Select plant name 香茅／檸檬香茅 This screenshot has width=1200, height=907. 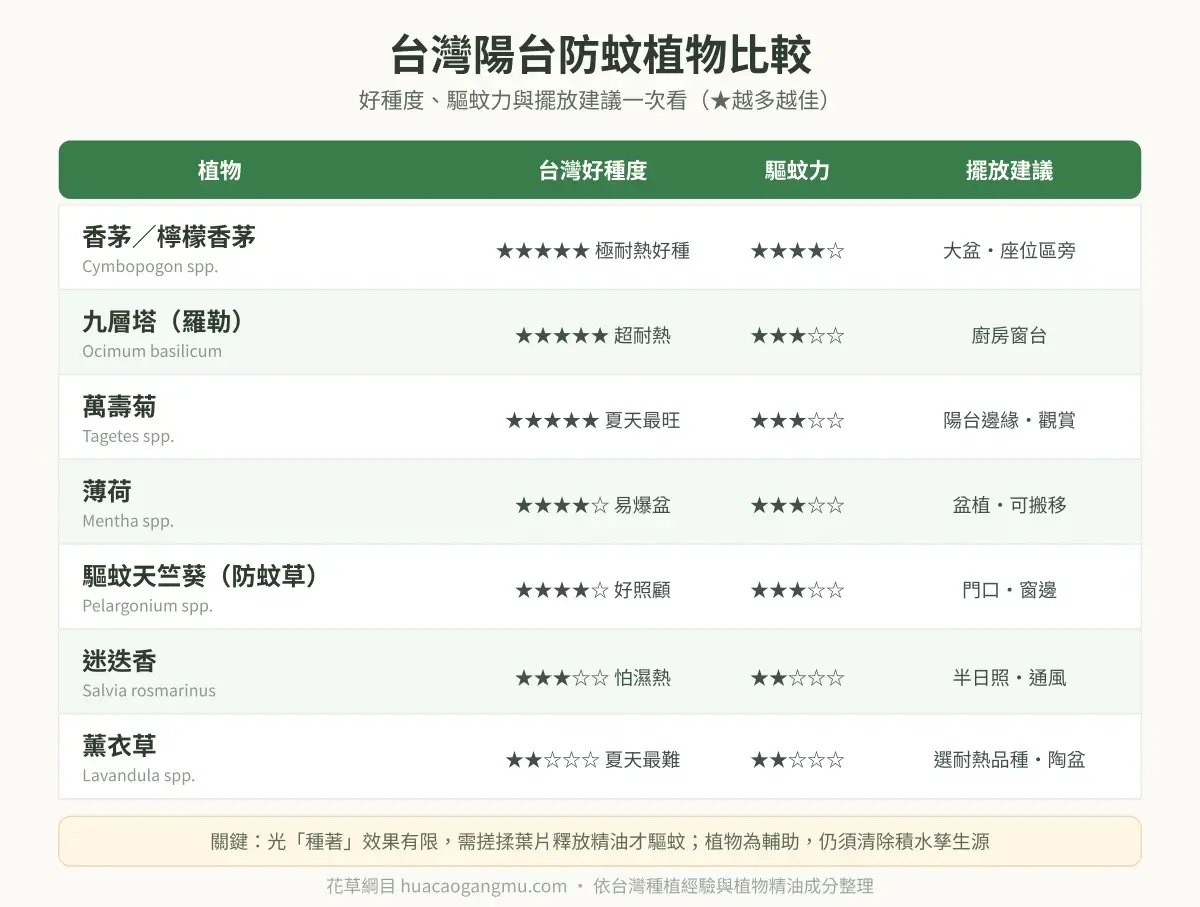pos(169,237)
